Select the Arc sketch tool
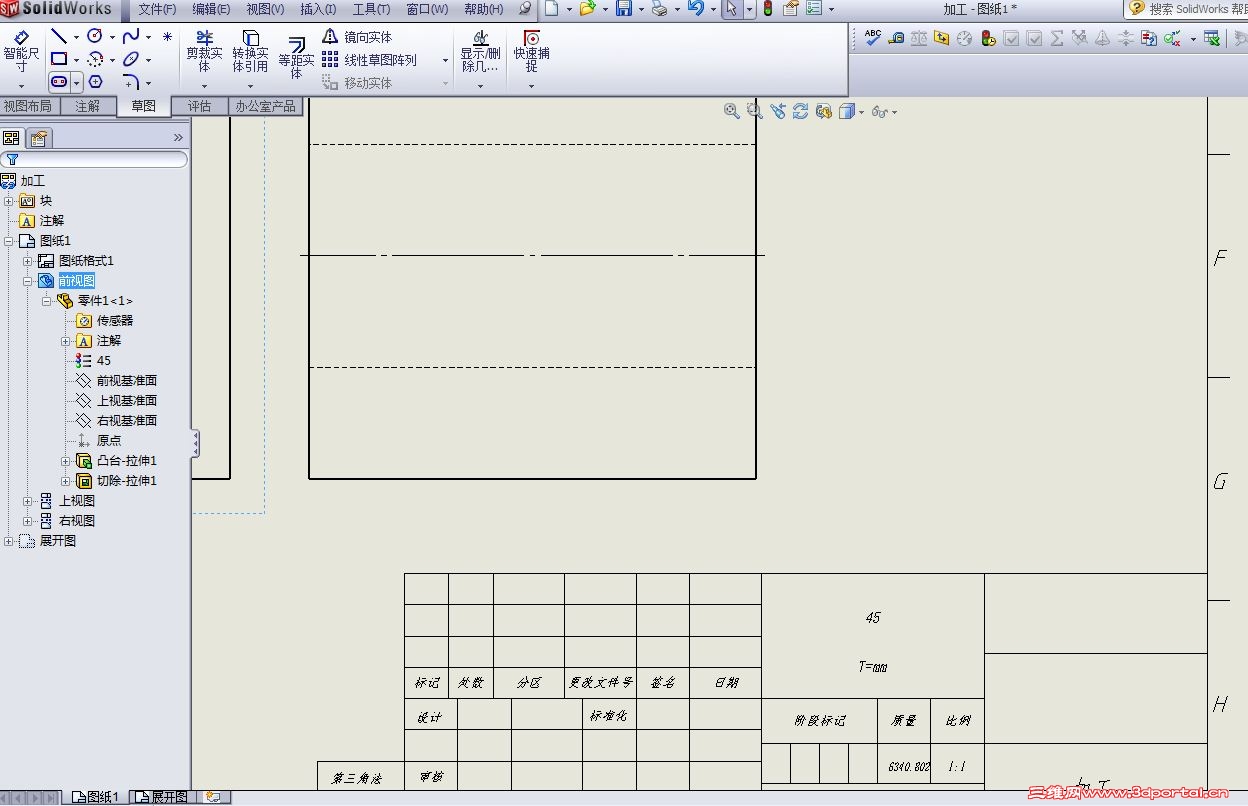This screenshot has height=806, width=1248. click(x=95, y=60)
